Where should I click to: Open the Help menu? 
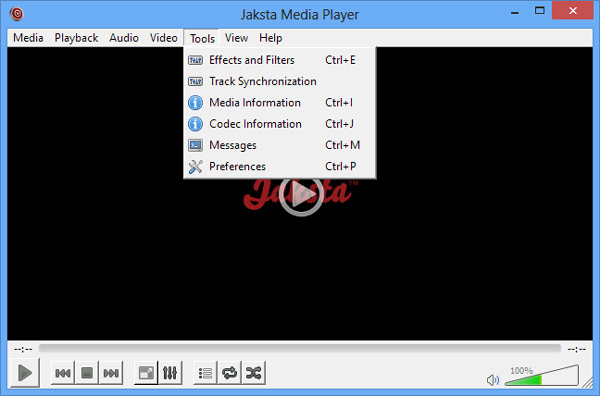[x=271, y=38]
